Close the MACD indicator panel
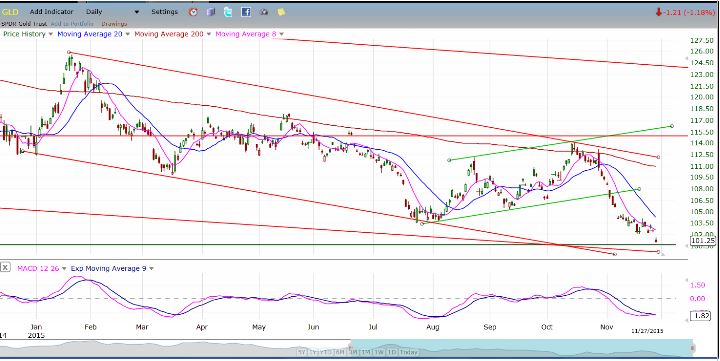Image resolution: width=720 pixels, height=361 pixels. coord(5,267)
